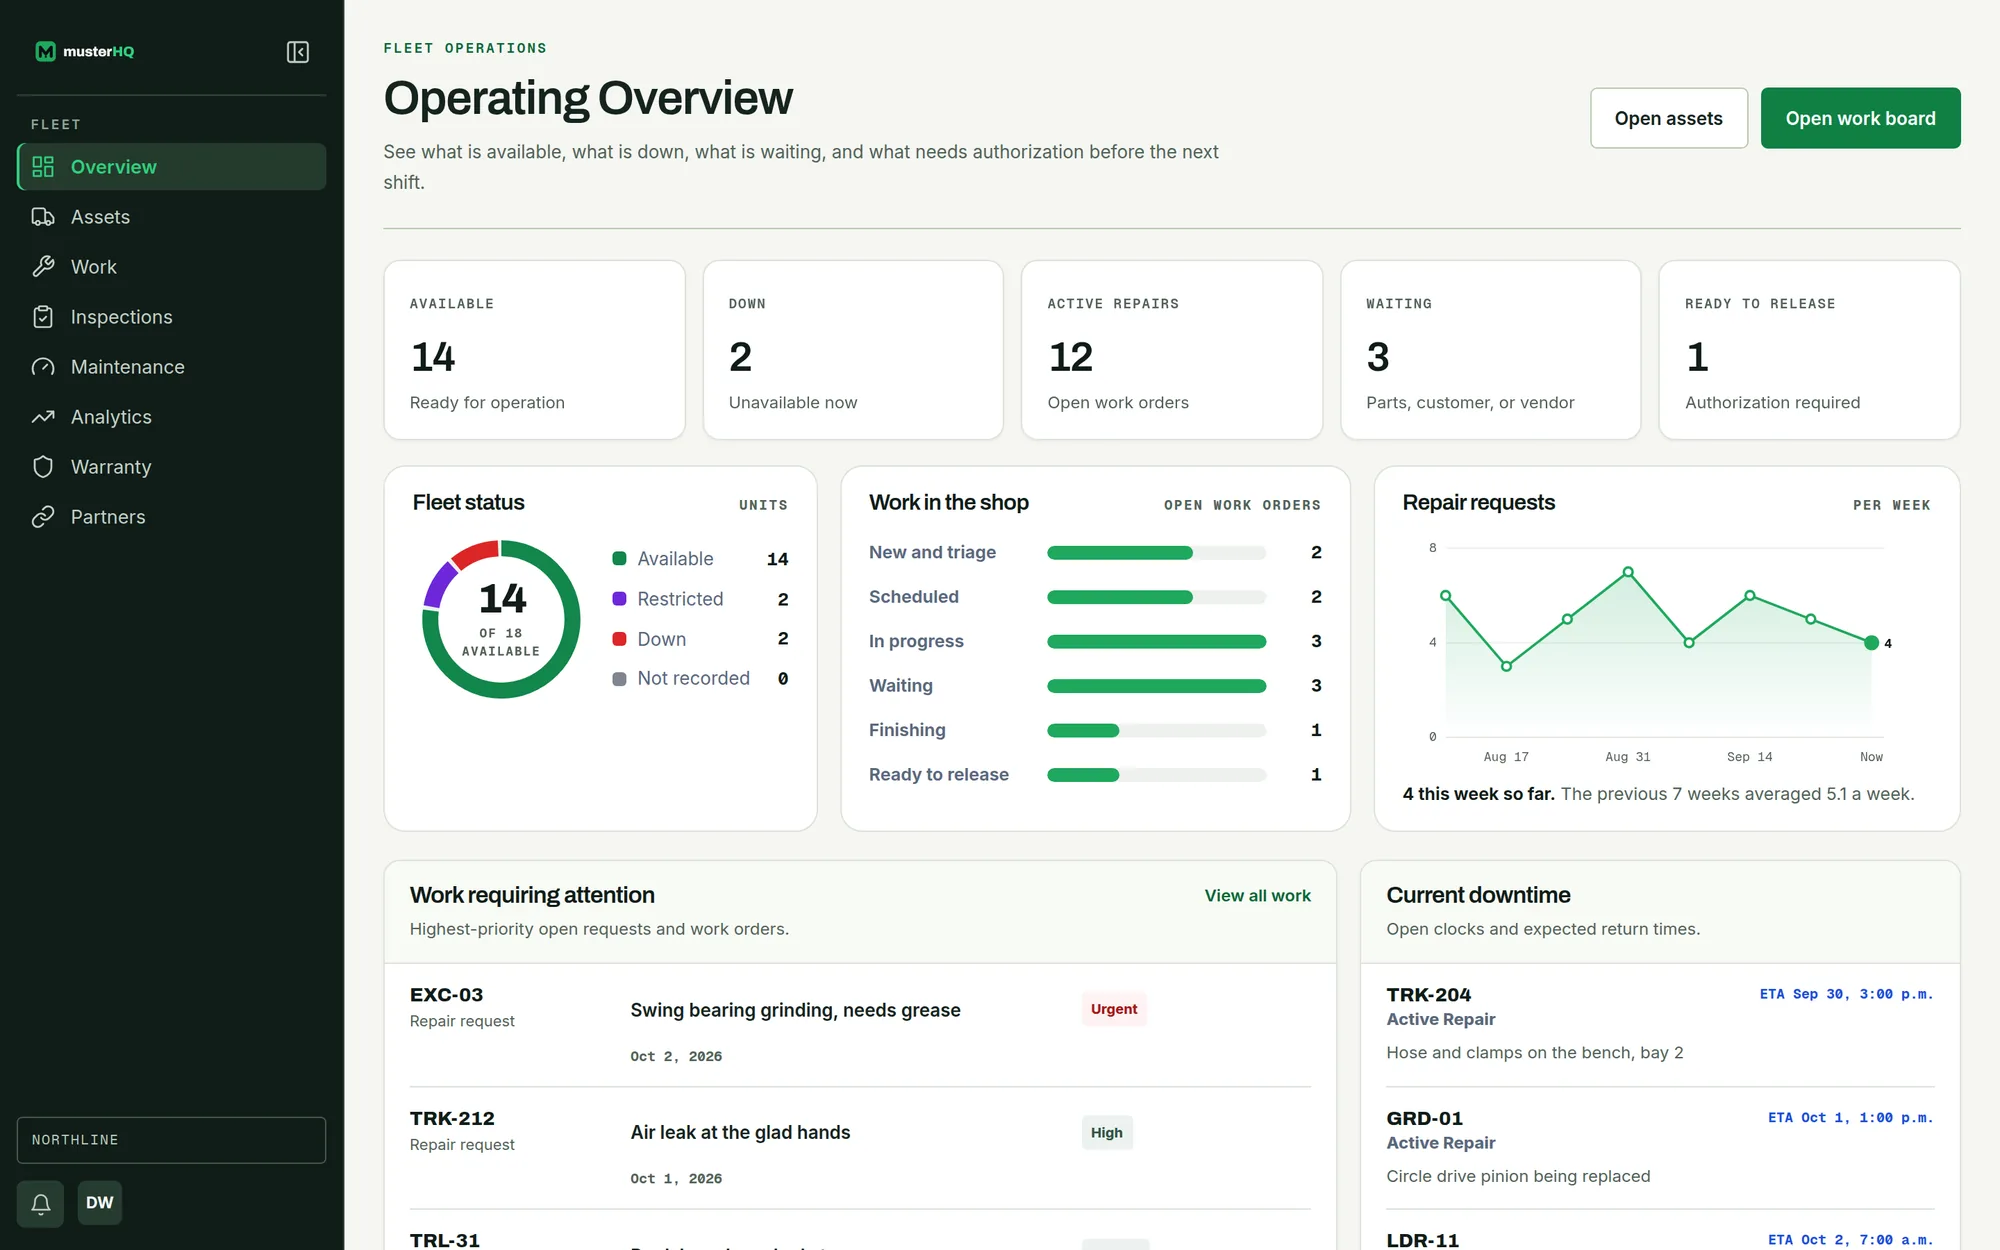
Task: Open the DW user avatar menu
Action: [99, 1203]
